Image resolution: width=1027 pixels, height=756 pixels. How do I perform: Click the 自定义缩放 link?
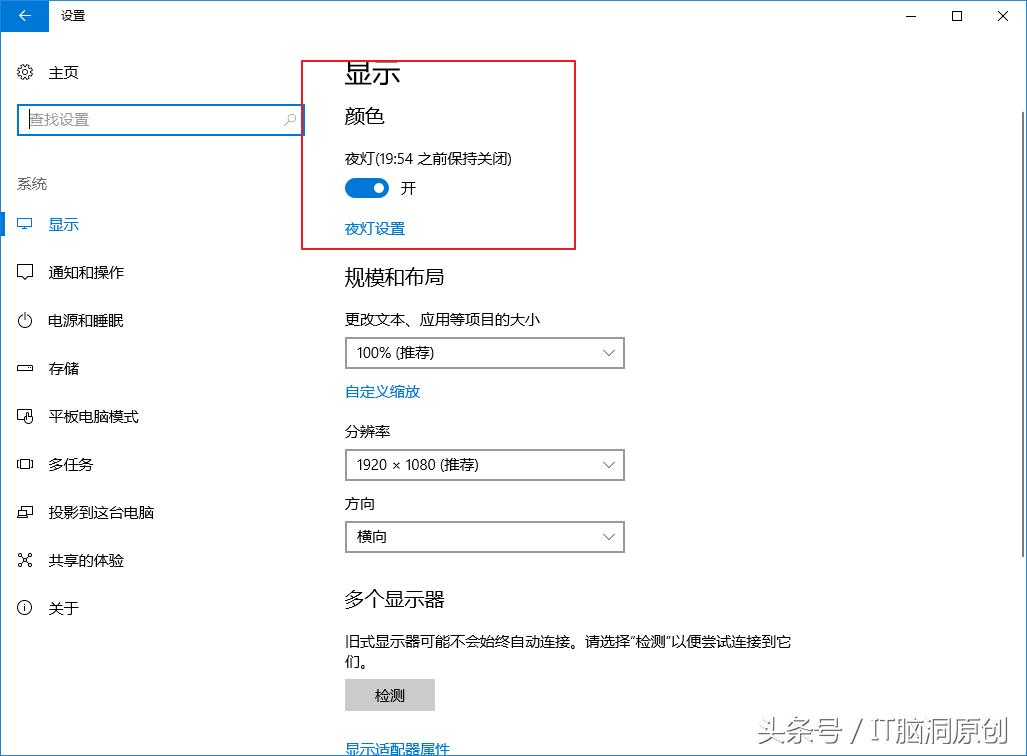(382, 391)
